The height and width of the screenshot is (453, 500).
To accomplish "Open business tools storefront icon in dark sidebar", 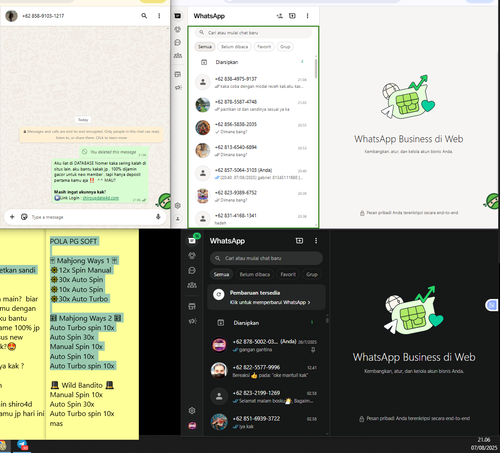I will tap(192, 306).
